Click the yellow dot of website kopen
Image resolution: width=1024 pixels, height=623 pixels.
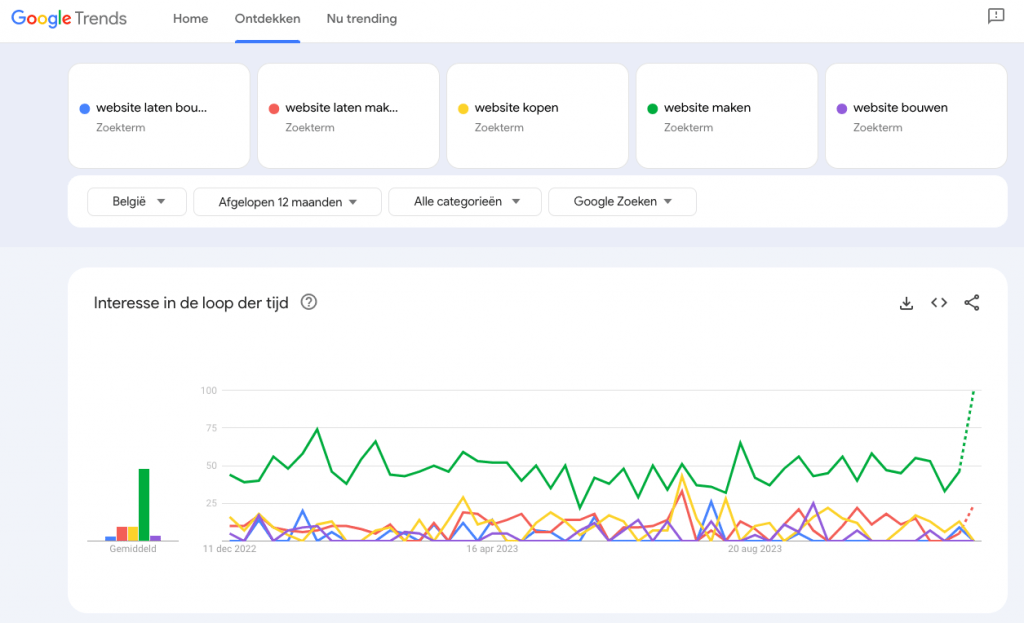pyautogui.click(x=463, y=109)
